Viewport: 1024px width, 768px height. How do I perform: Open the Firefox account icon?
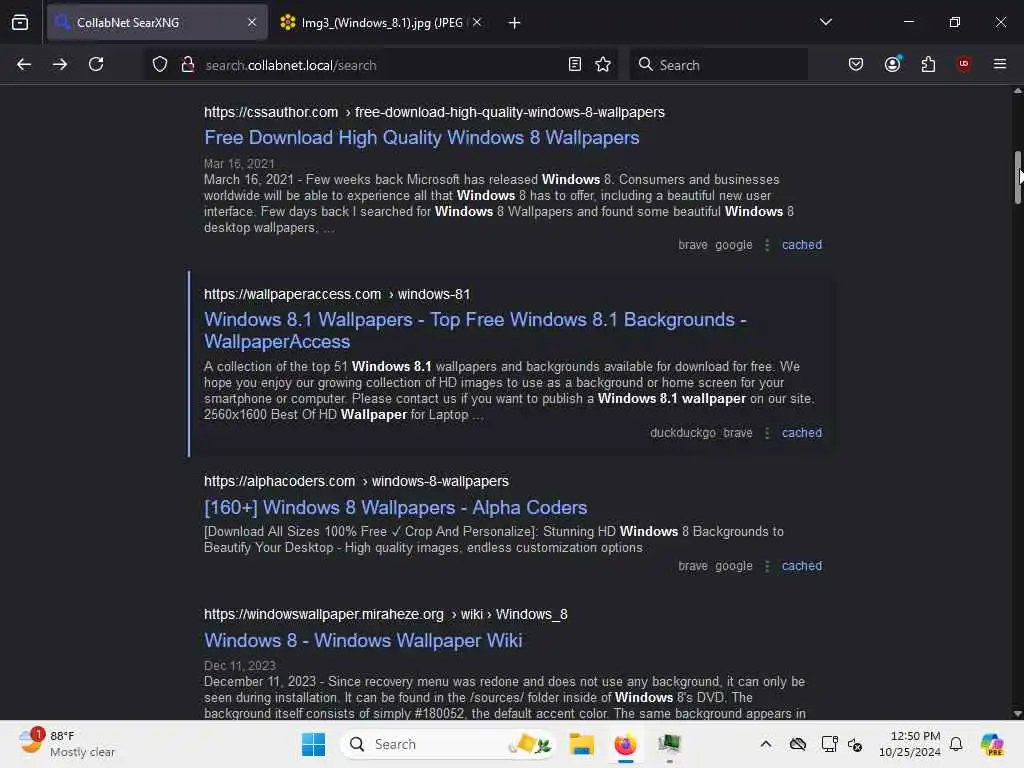(892, 64)
